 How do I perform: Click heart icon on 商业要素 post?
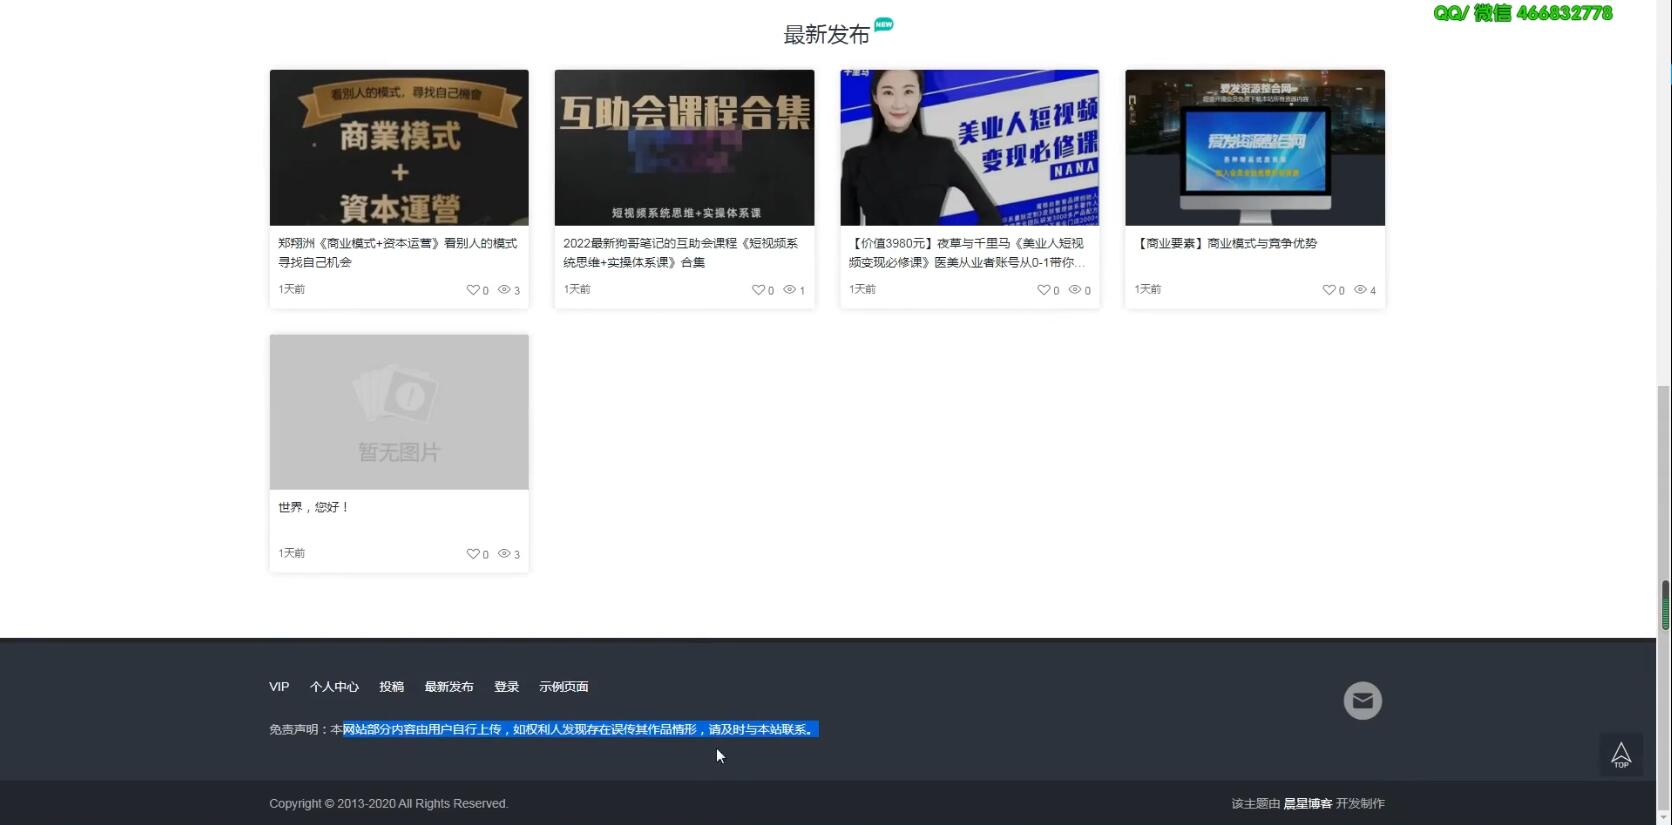pos(1328,290)
